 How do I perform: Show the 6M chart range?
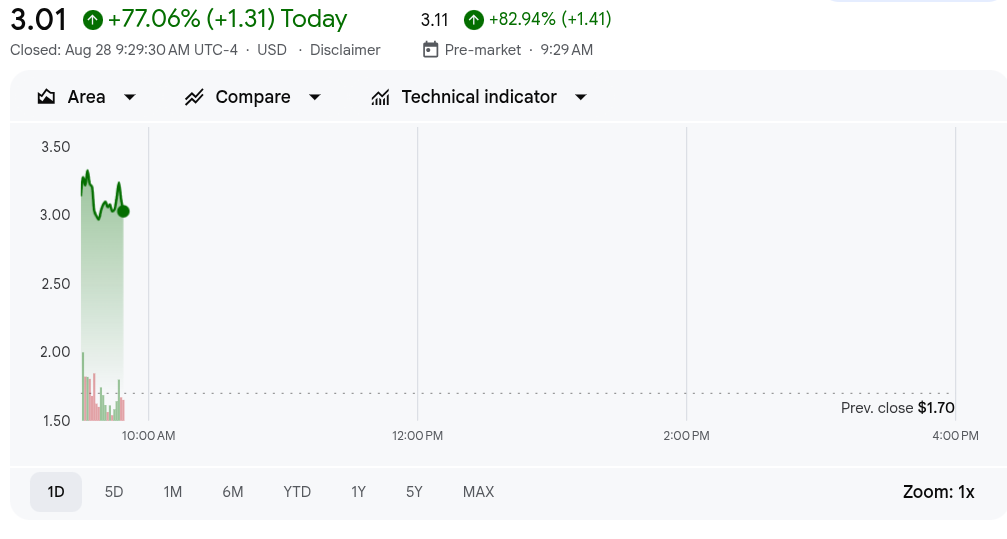tap(233, 492)
